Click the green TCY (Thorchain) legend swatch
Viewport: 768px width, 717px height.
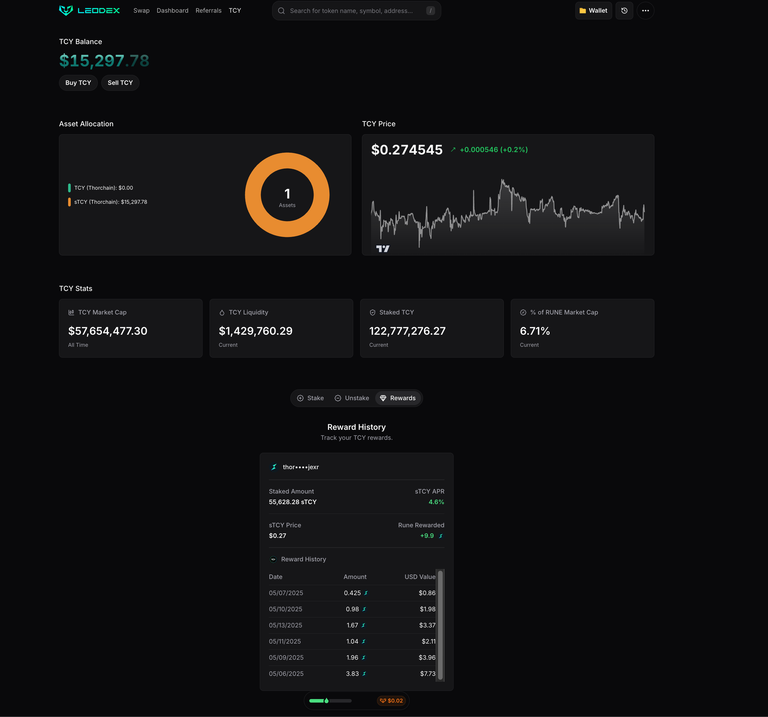[70, 188]
